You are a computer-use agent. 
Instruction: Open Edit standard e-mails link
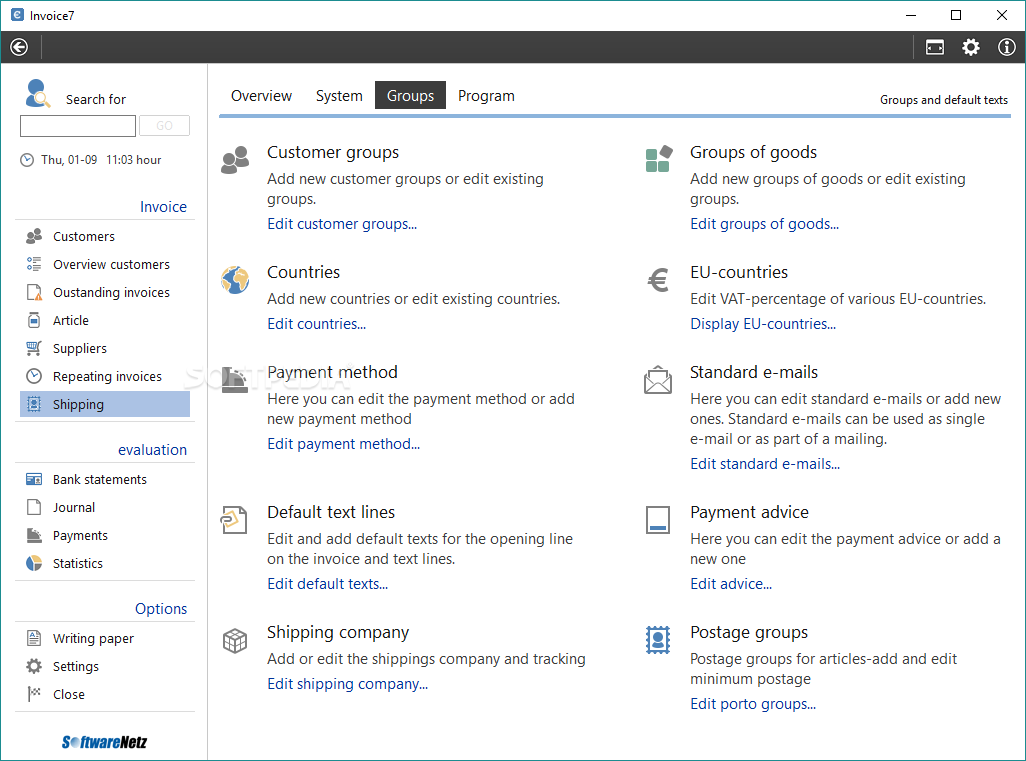point(765,464)
